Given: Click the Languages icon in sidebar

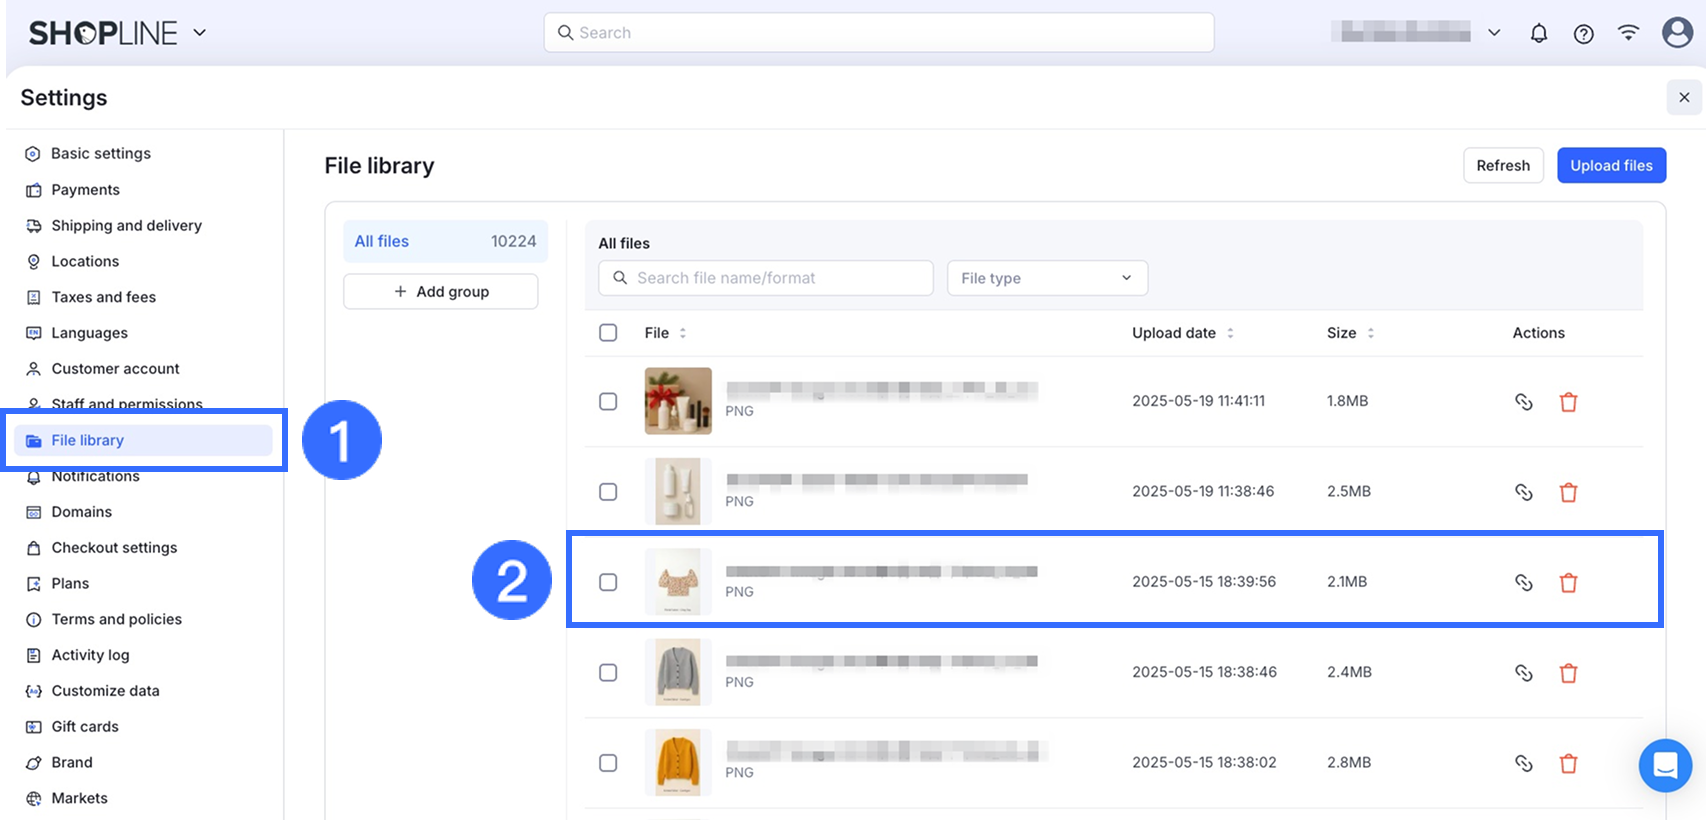Looking at the screenshot, I should (x=33, y=333).
